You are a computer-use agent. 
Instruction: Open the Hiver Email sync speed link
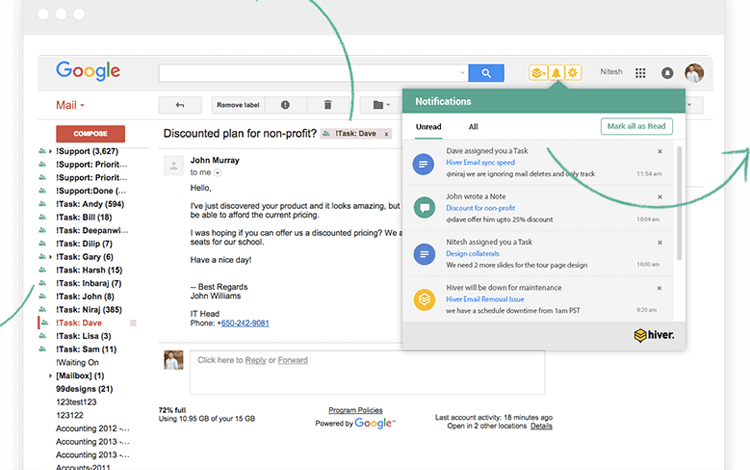(x=480, y=163)
